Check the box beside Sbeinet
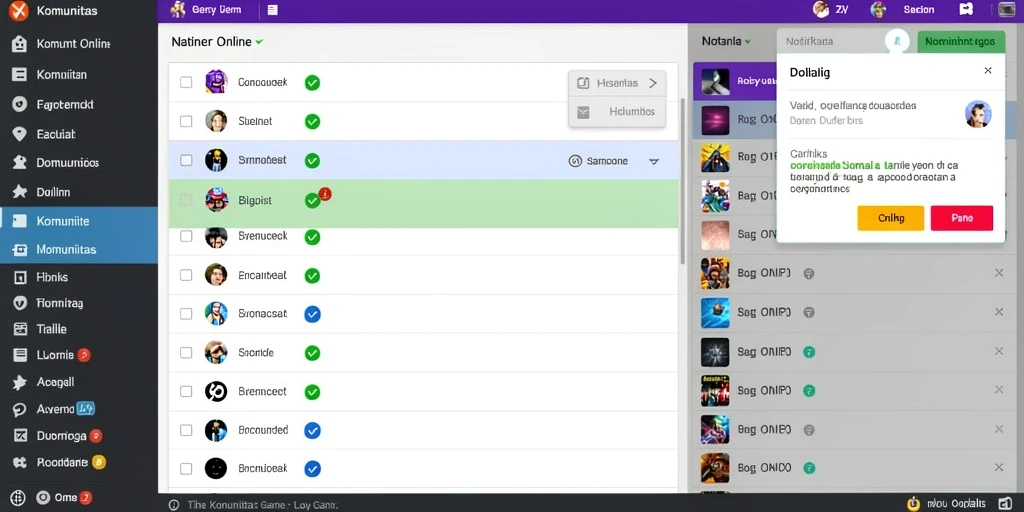Viewport: 1024px width, 512px height. 186,121
